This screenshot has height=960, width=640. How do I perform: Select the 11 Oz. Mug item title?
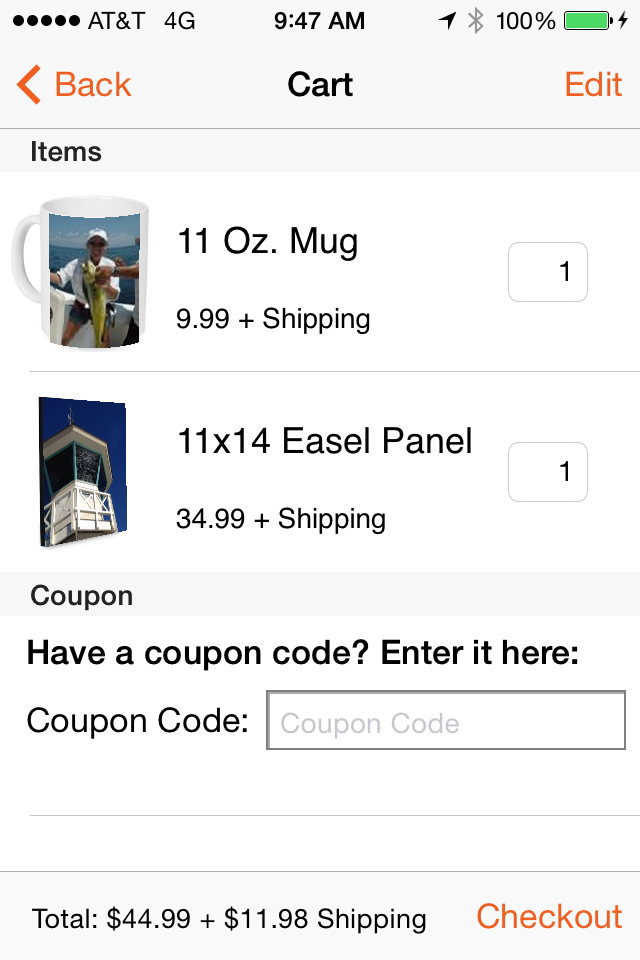[267, 241]
